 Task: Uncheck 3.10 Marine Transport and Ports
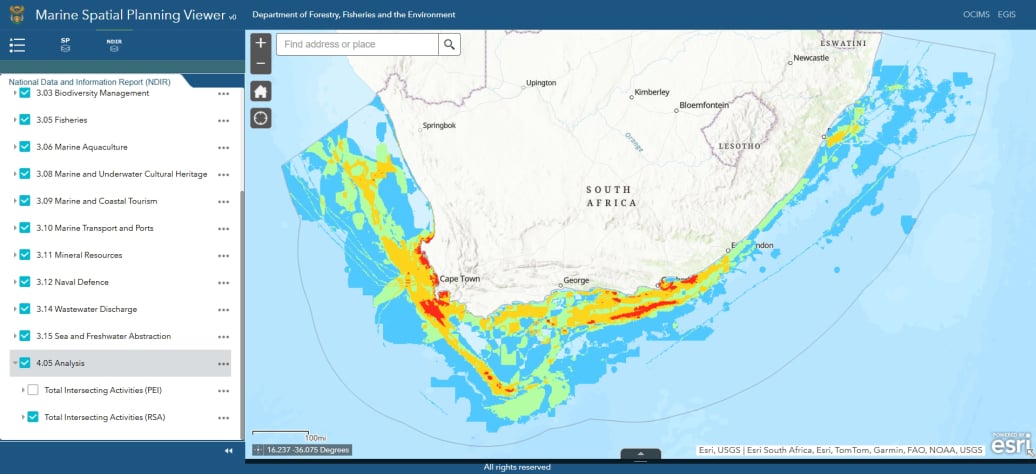pyautogui.click(x=25, y=228)
